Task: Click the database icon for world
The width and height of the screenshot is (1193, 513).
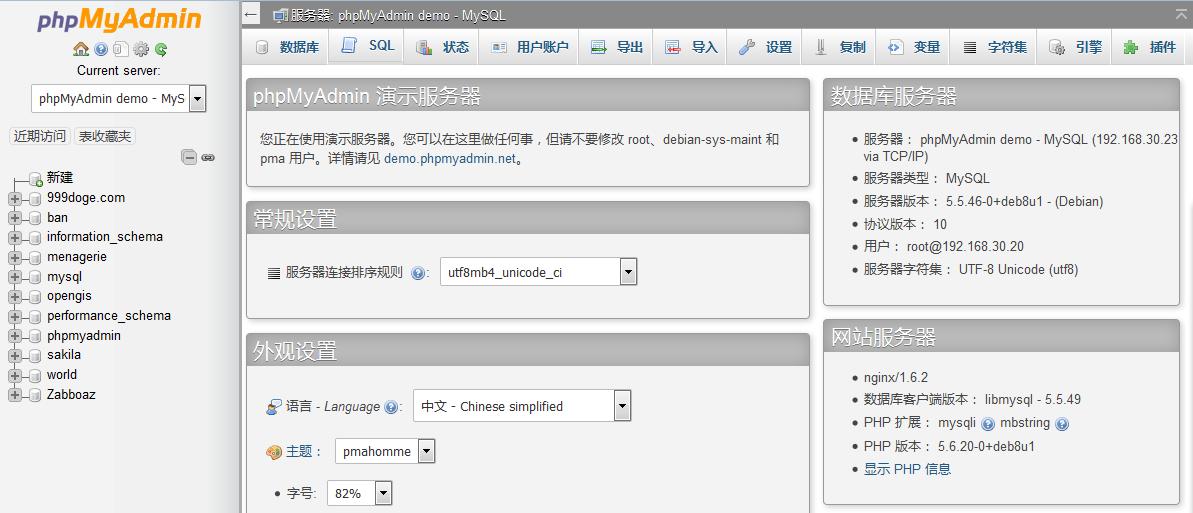Action: click(x=34, y=375)
